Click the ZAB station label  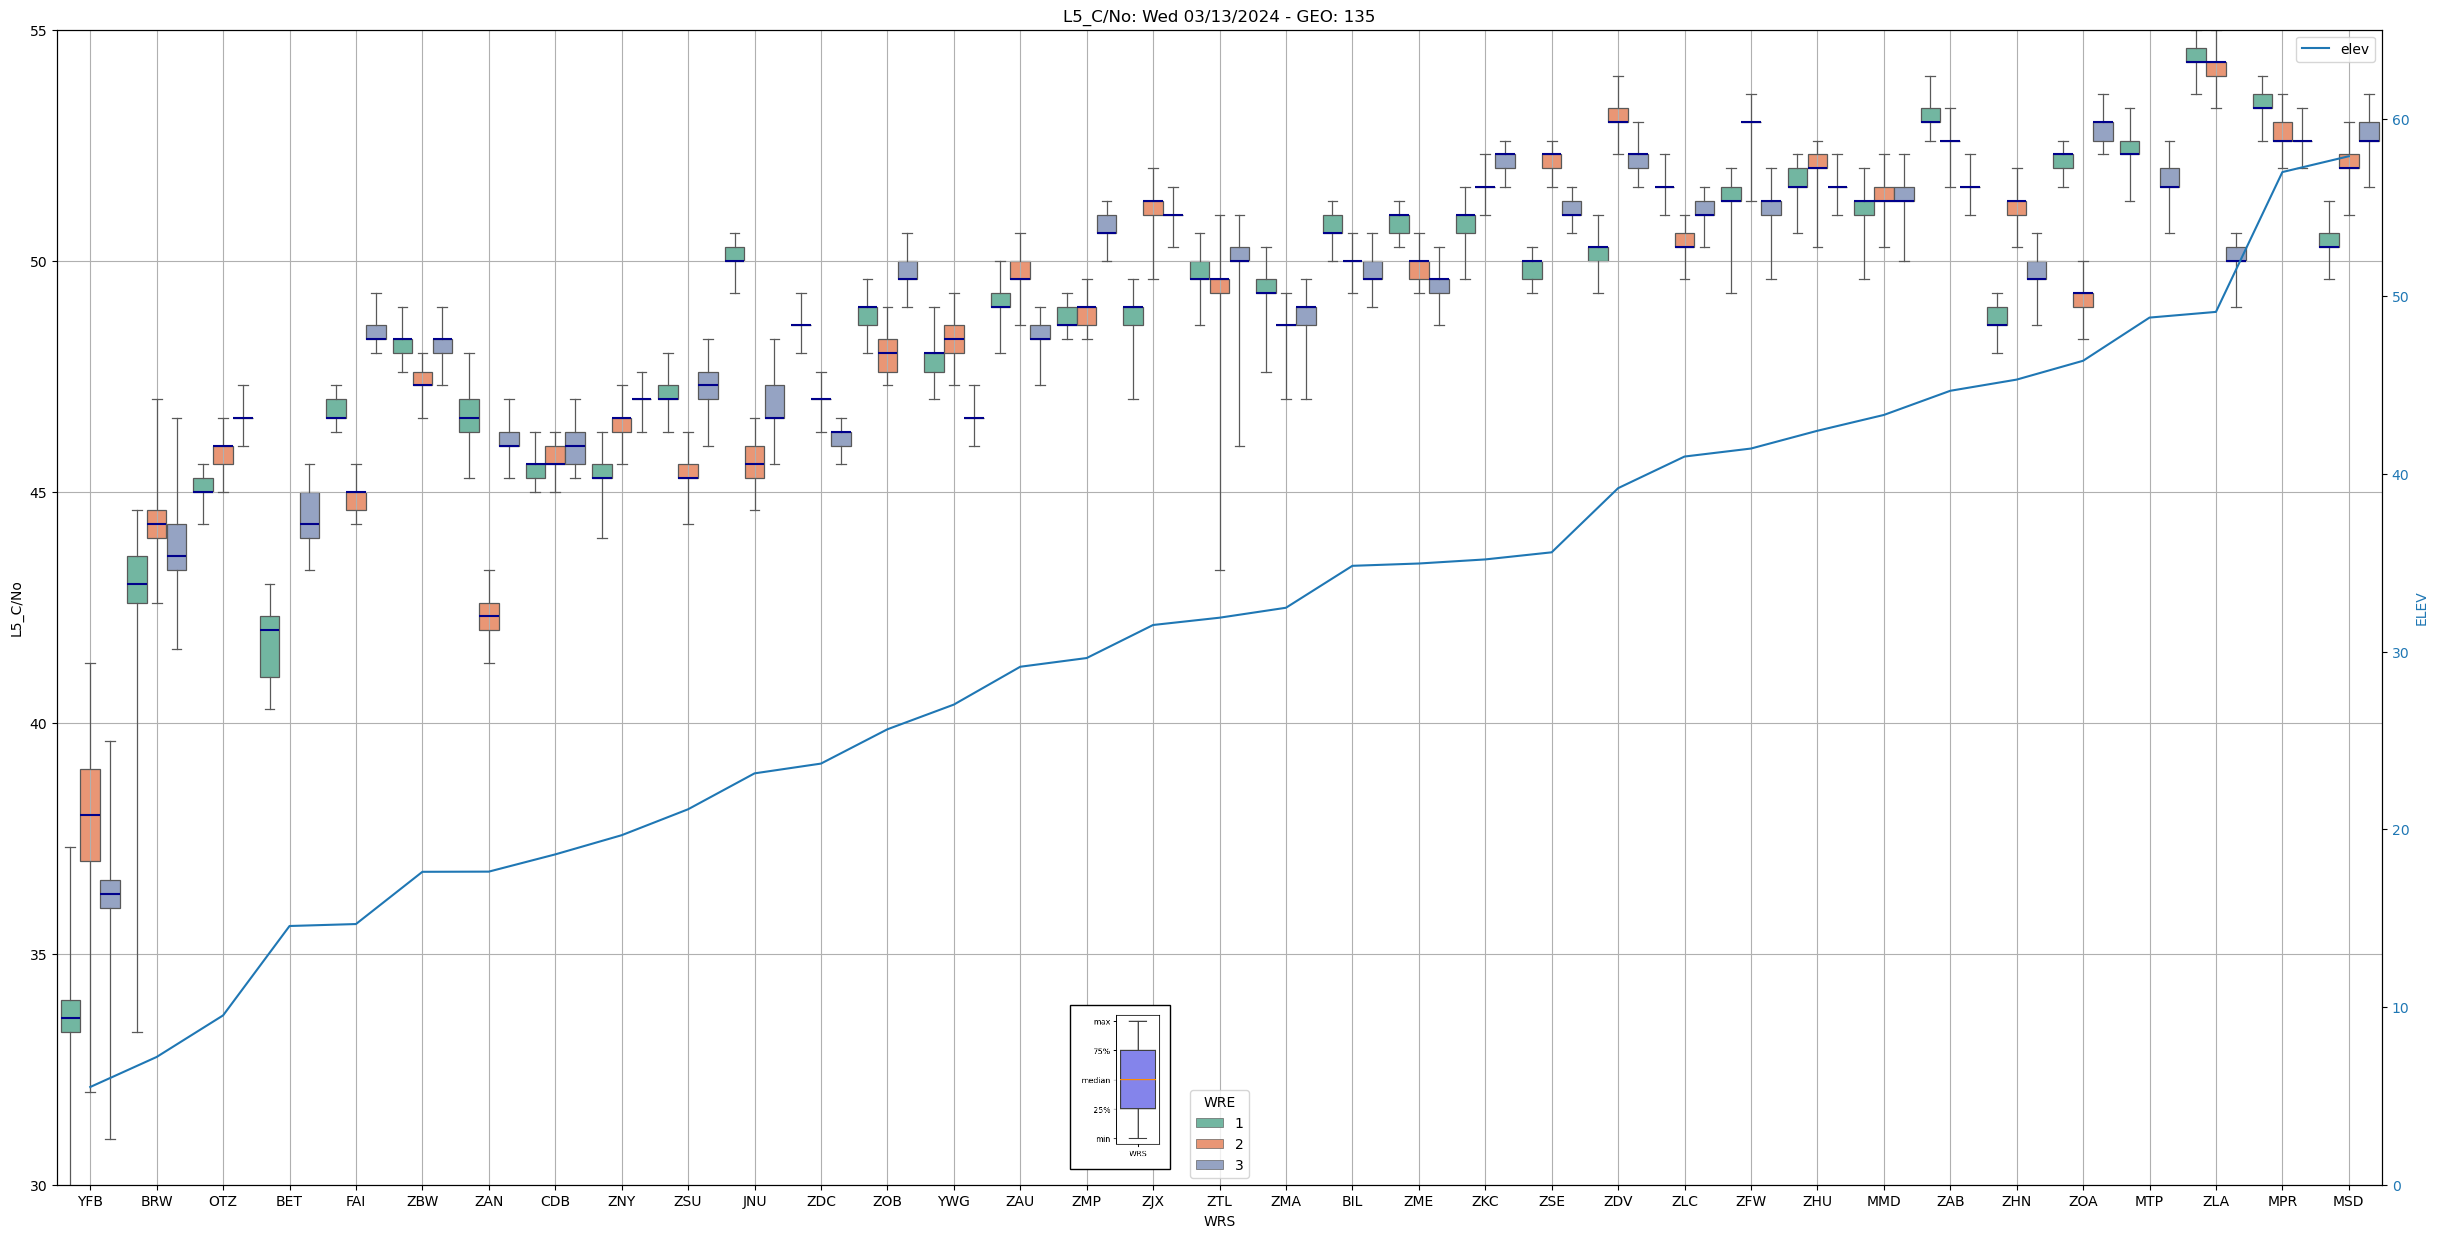pyautogui.click(x=1950, y=1201)
